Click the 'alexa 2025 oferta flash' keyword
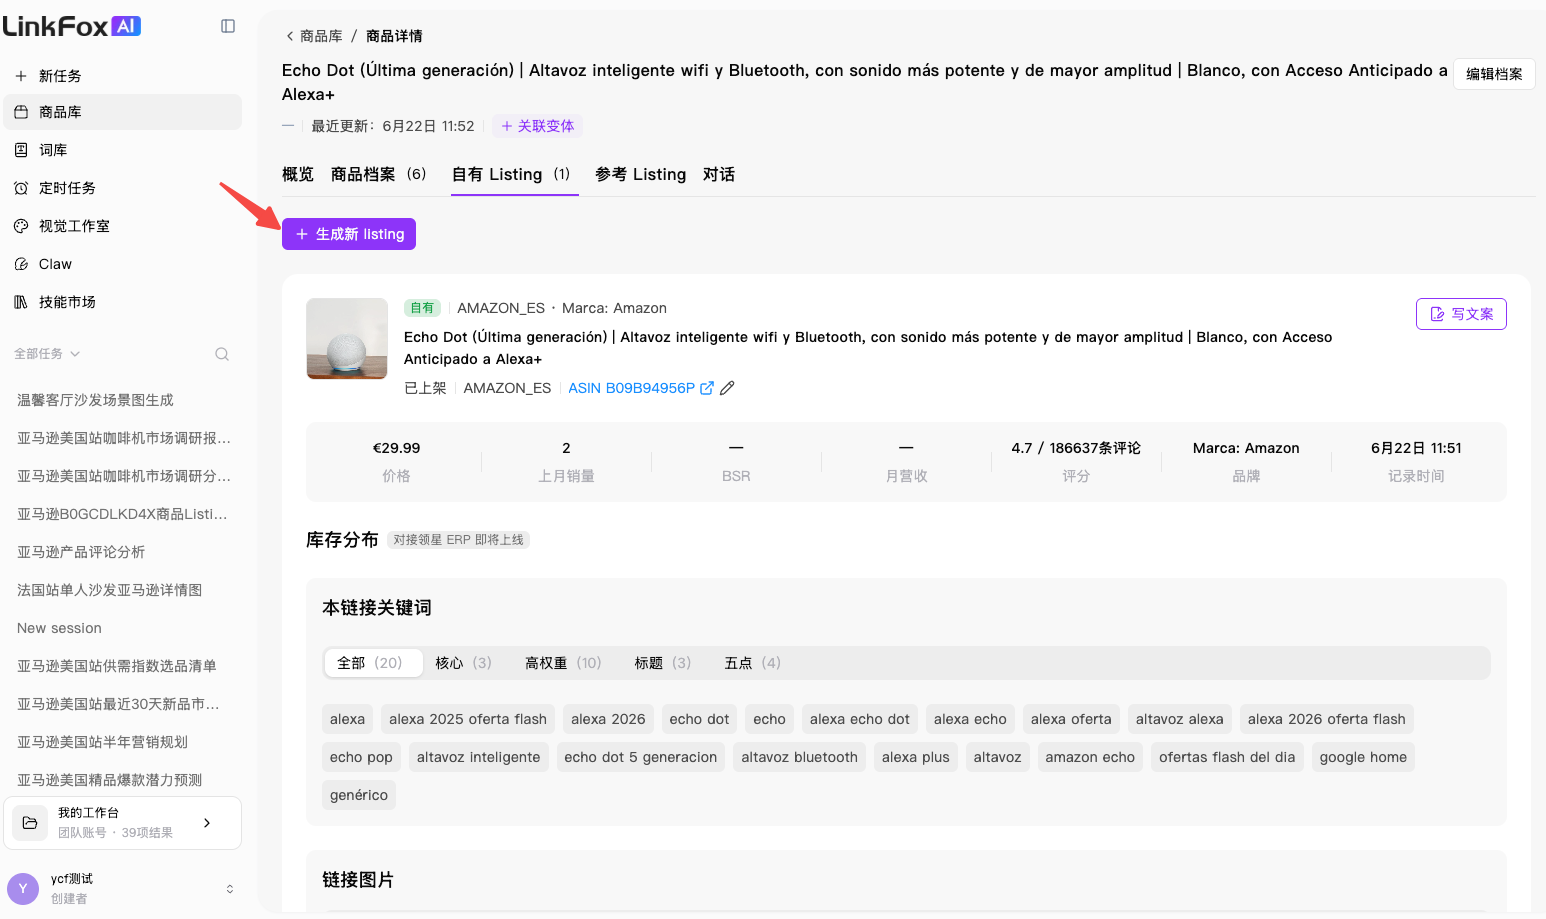Image resolution: width=1546 pixels, height=919 pixels. click(x=468, y=719)
